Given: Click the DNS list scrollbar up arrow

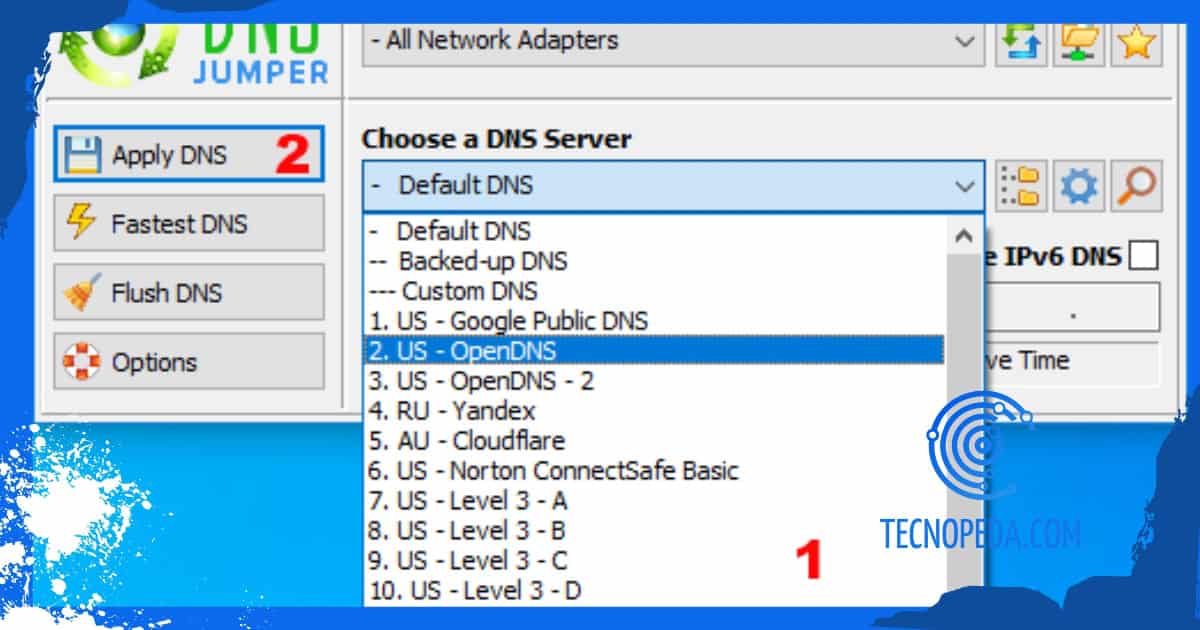Looking at the screenshot, I should pos(964,237).
